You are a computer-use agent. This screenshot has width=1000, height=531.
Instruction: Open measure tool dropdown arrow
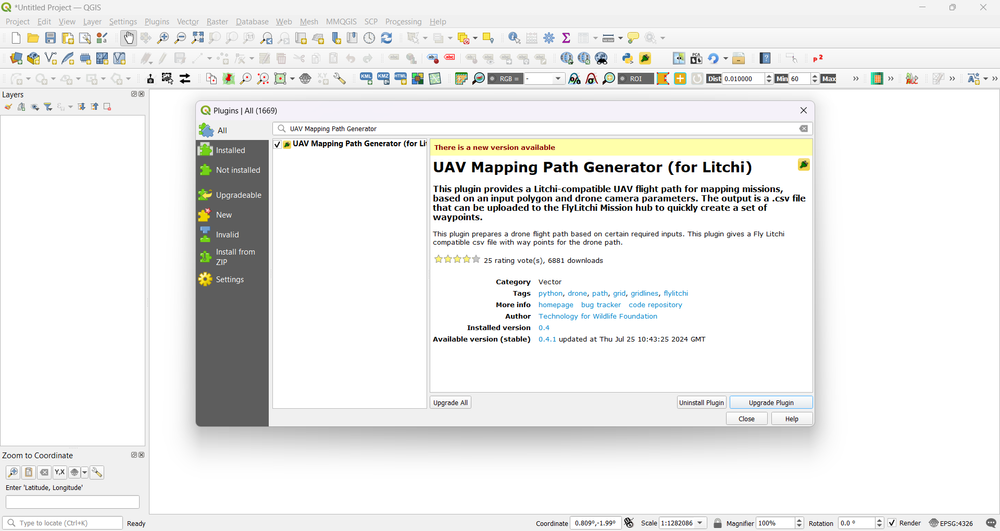tap(621, 38)
